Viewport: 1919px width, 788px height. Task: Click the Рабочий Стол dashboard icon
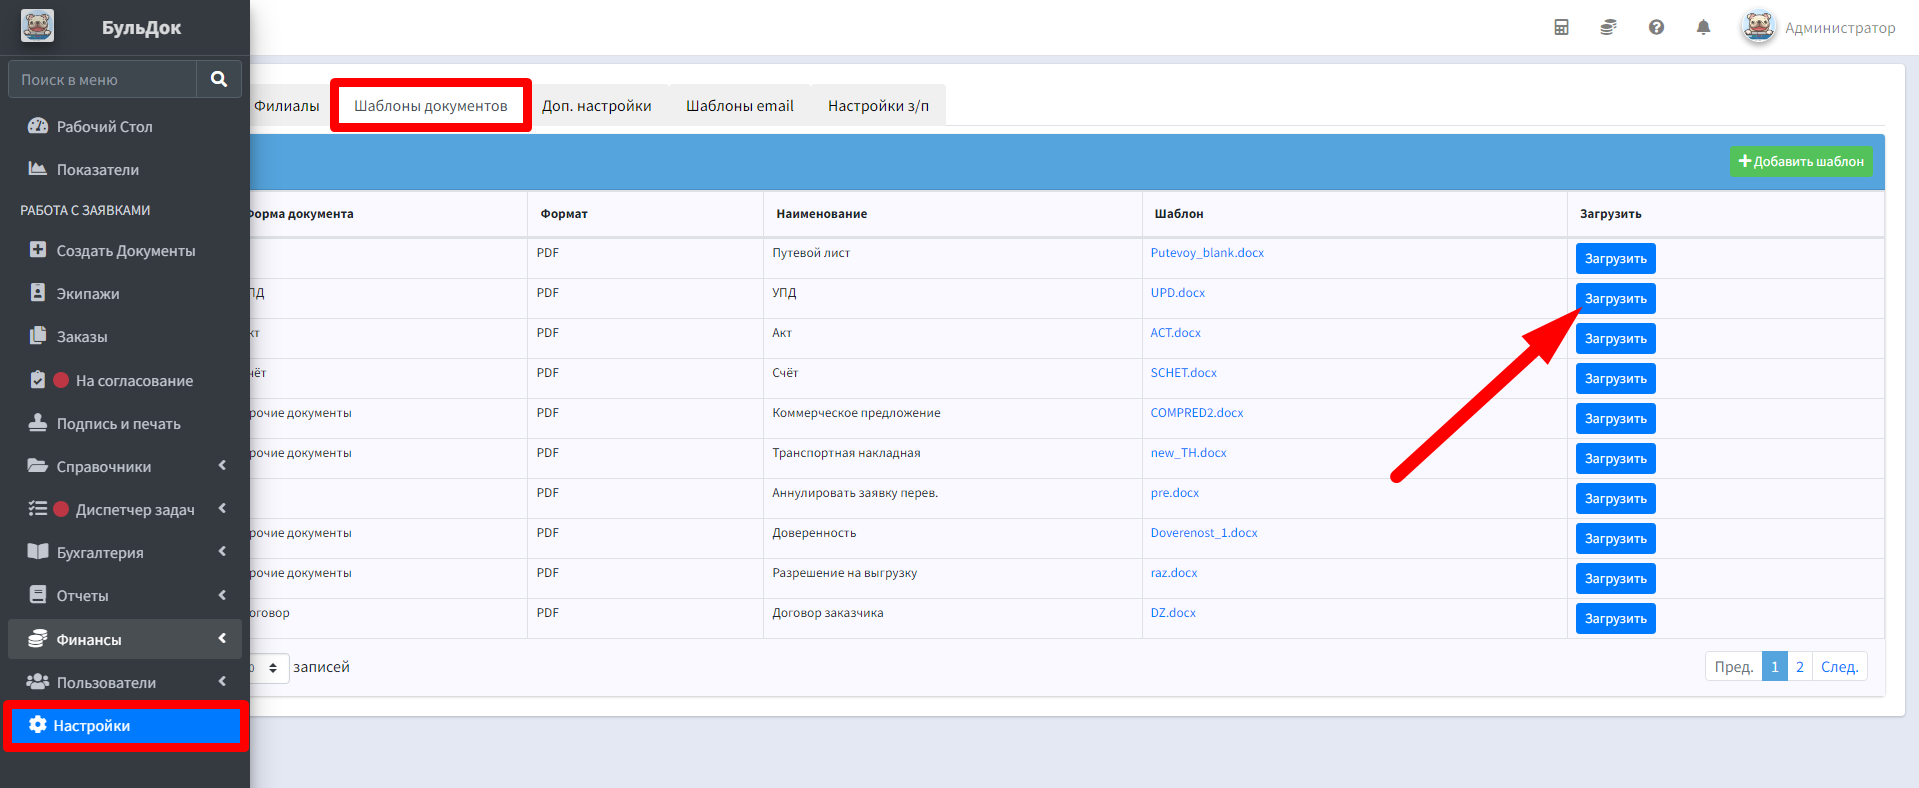pyautogui.click(x=38, y=126)
